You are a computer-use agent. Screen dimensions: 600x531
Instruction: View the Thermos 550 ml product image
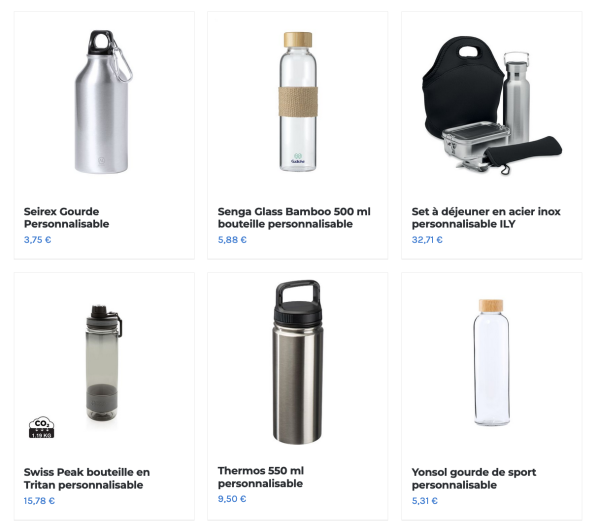point(298,362)
